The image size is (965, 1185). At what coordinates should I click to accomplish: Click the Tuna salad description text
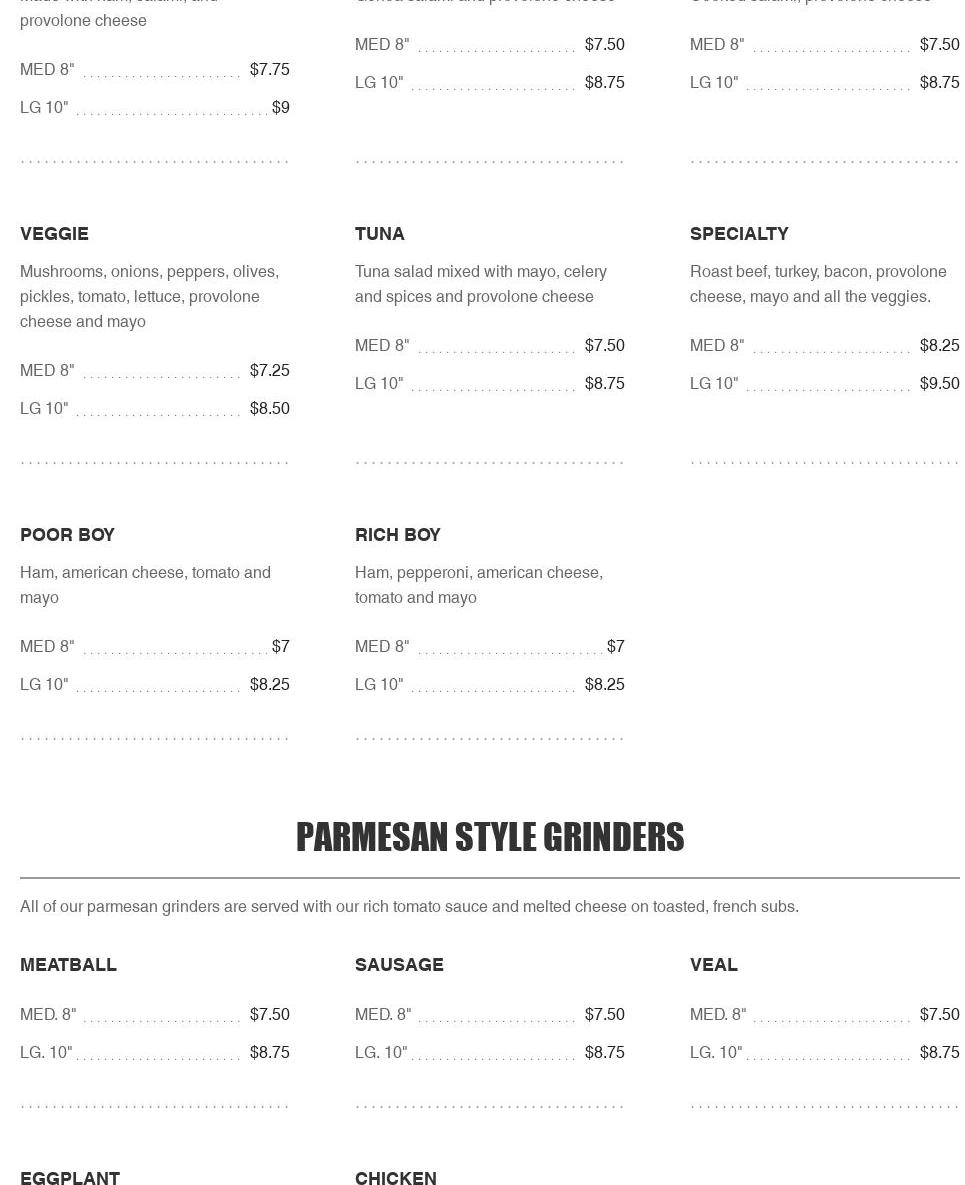point(480,284)
